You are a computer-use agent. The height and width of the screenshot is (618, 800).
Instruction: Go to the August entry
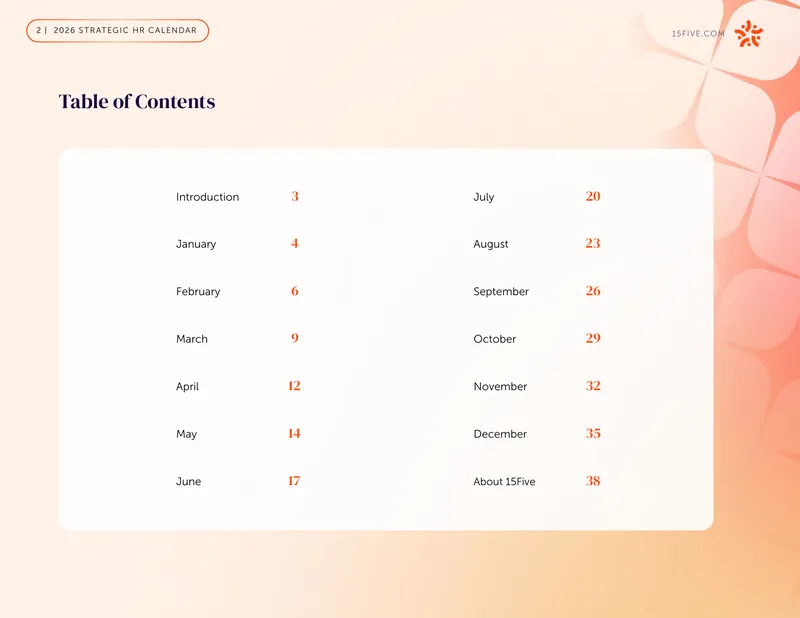coord(491,244)
